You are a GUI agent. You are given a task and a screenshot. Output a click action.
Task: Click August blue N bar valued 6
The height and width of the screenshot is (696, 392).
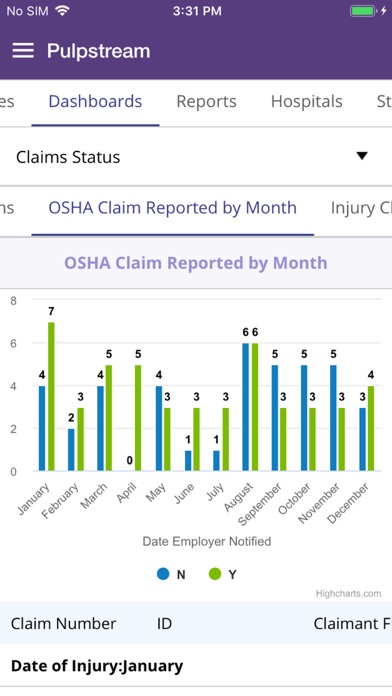245,407
